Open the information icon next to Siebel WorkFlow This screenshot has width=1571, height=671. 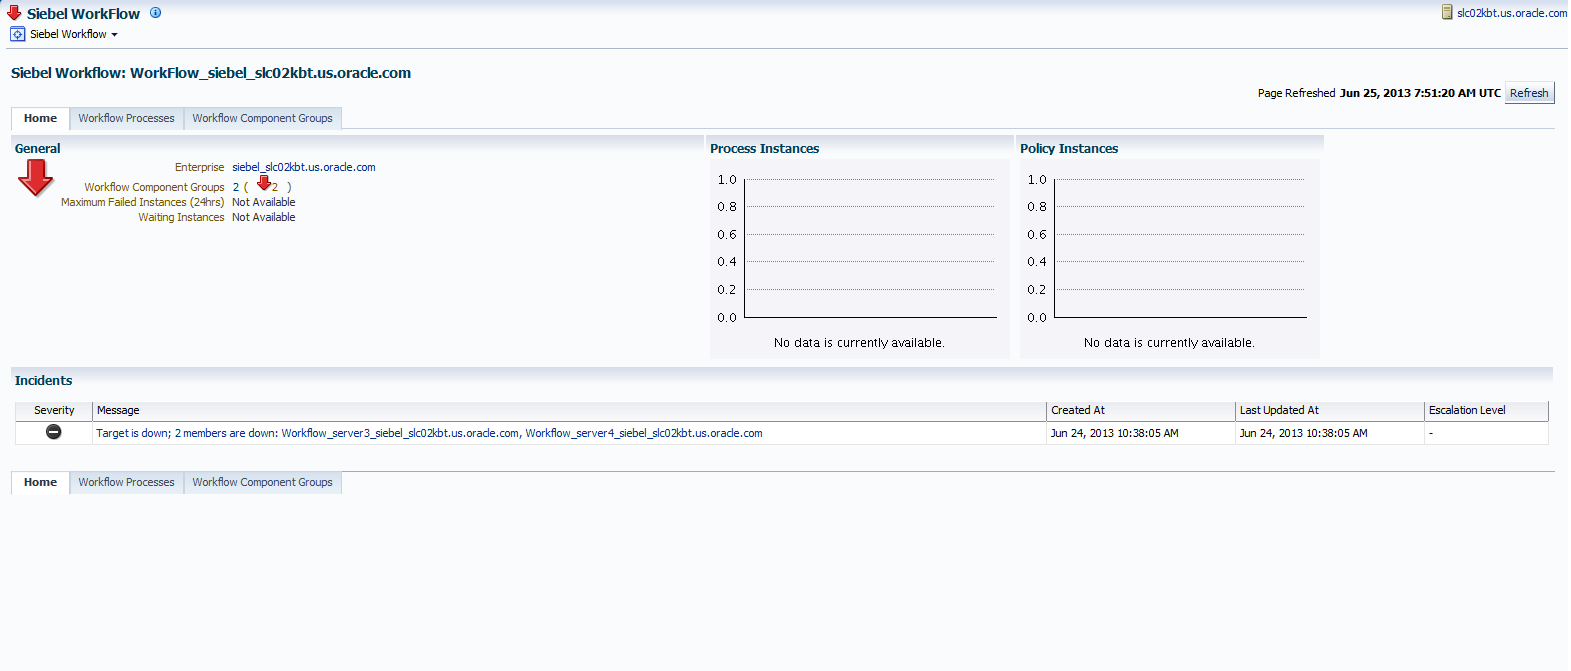(155, 13)
